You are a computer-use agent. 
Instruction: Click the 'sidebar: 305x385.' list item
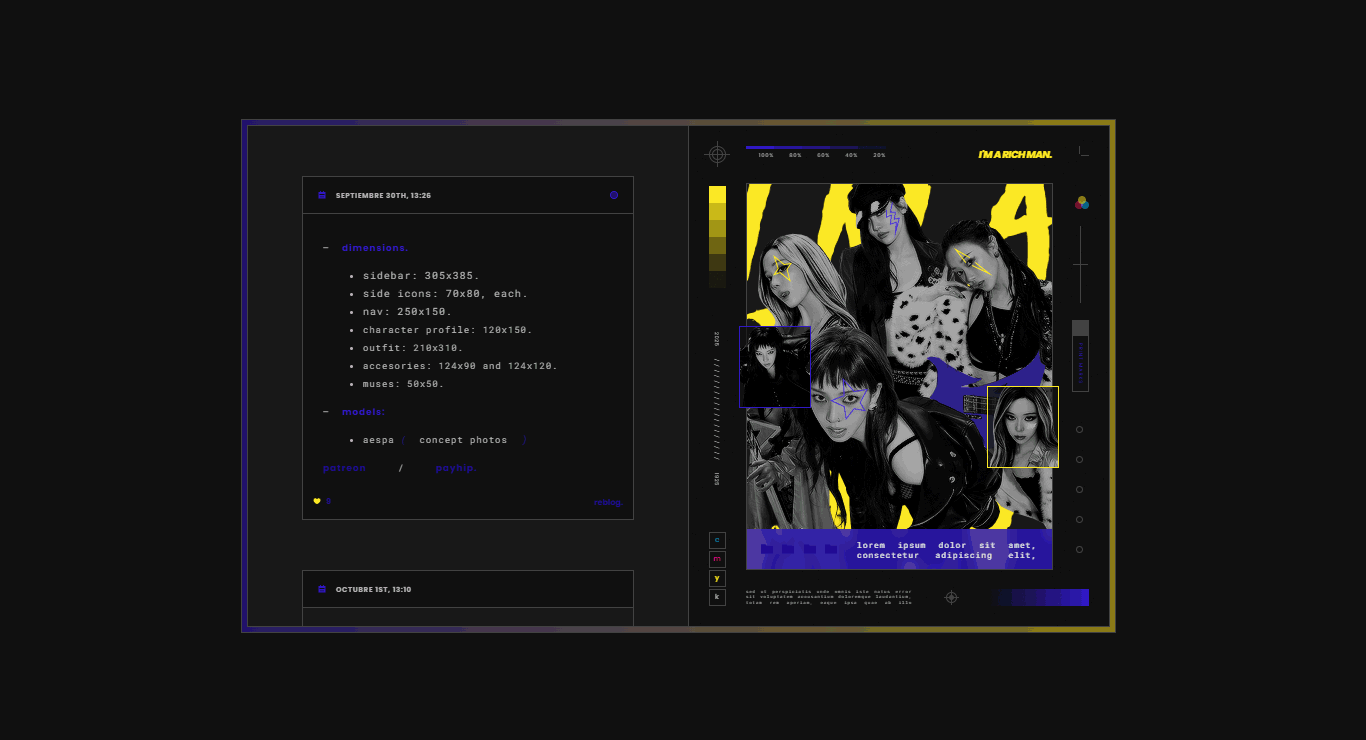tap(421, 276)
